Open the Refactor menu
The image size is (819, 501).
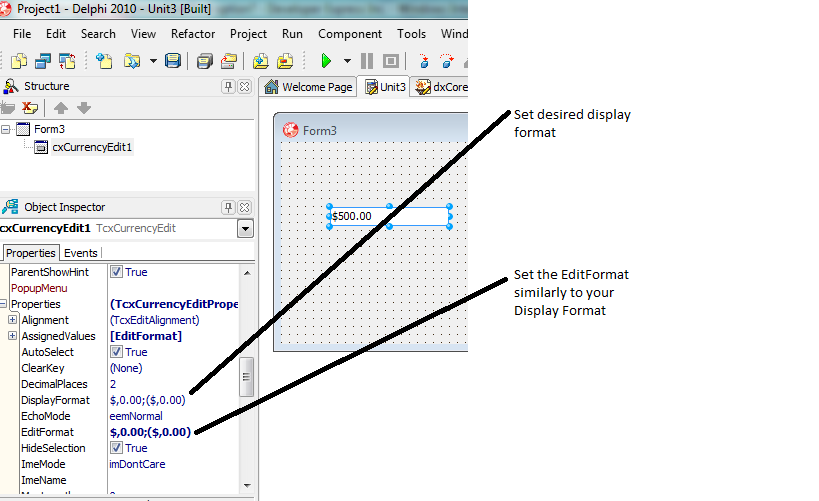(x=193, y=33)
